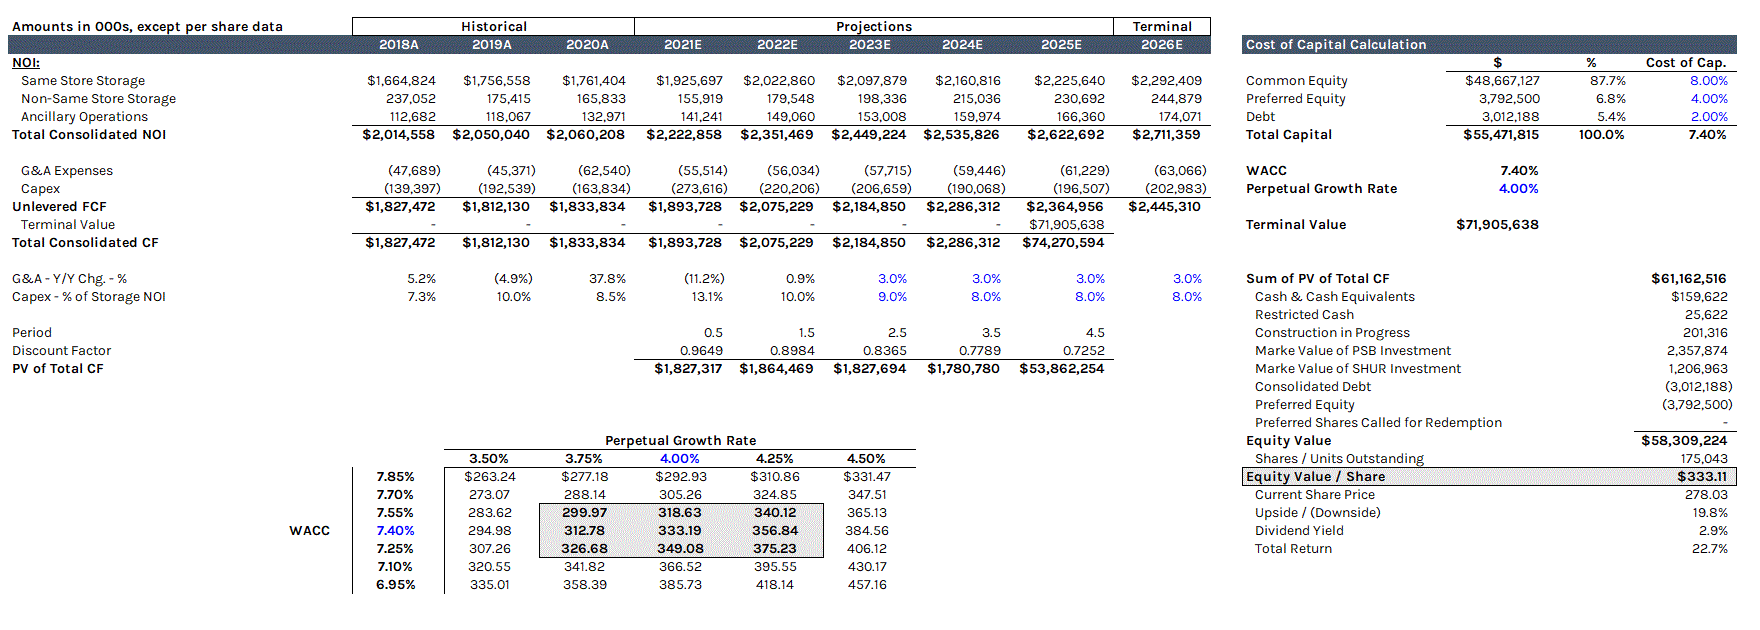Select the Equity Value / Share $333.11
This screenshot has height=630, width=1760.
(1702, 477)
